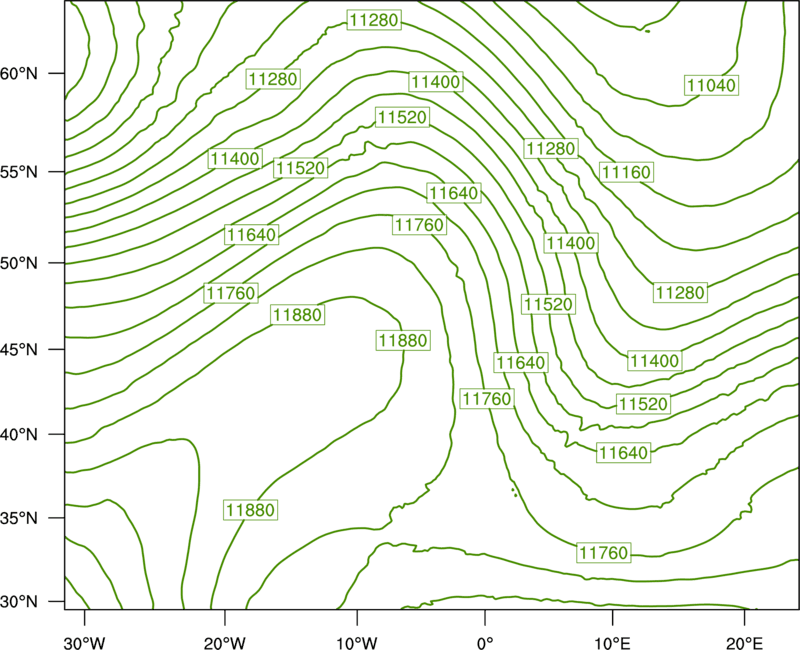Select the 55°N latitude axis label
Viewport: 800px width, 650px height.
point(19,171)
